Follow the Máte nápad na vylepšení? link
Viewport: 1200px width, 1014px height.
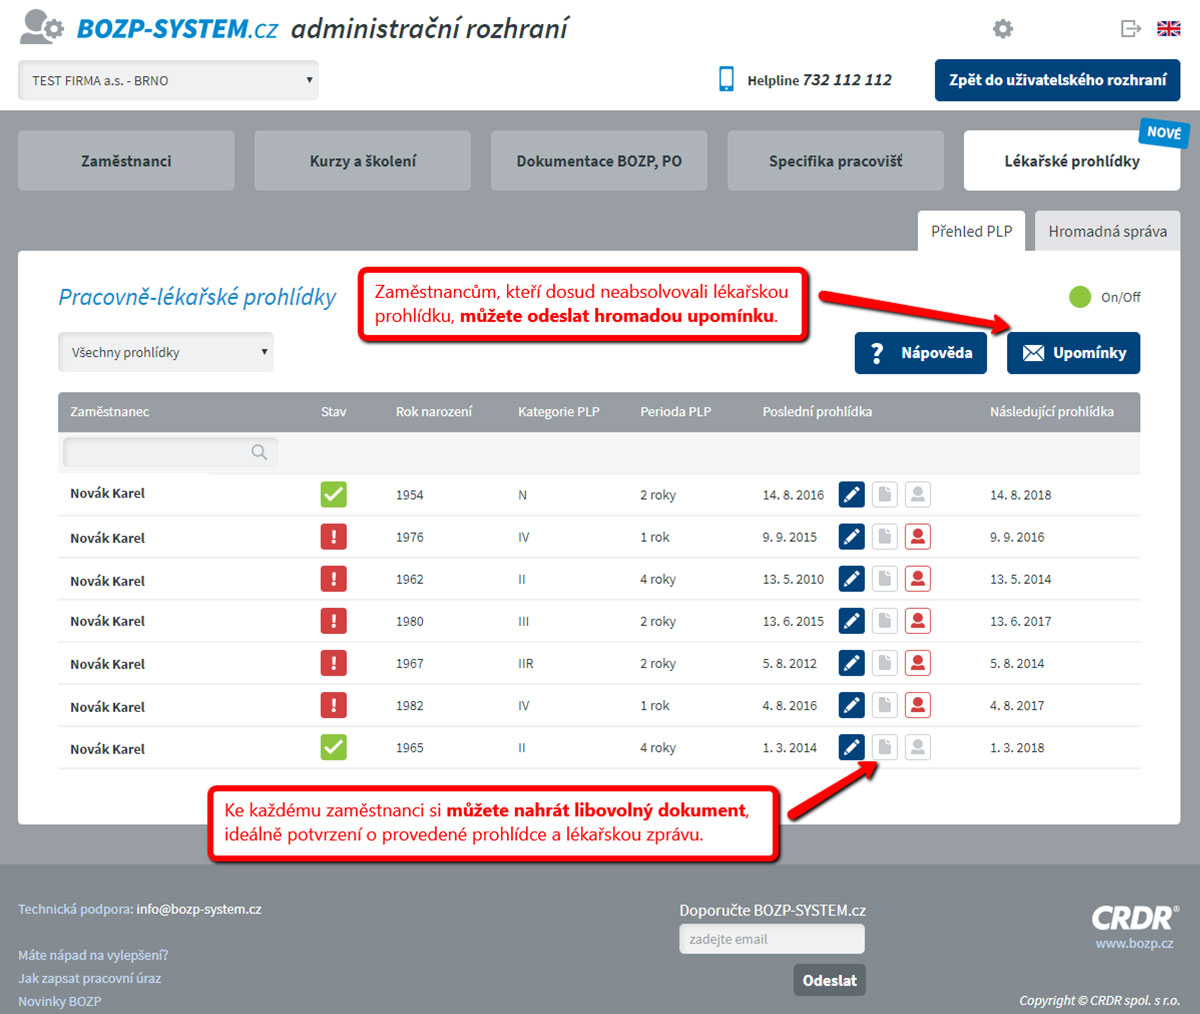pos(93,955)
